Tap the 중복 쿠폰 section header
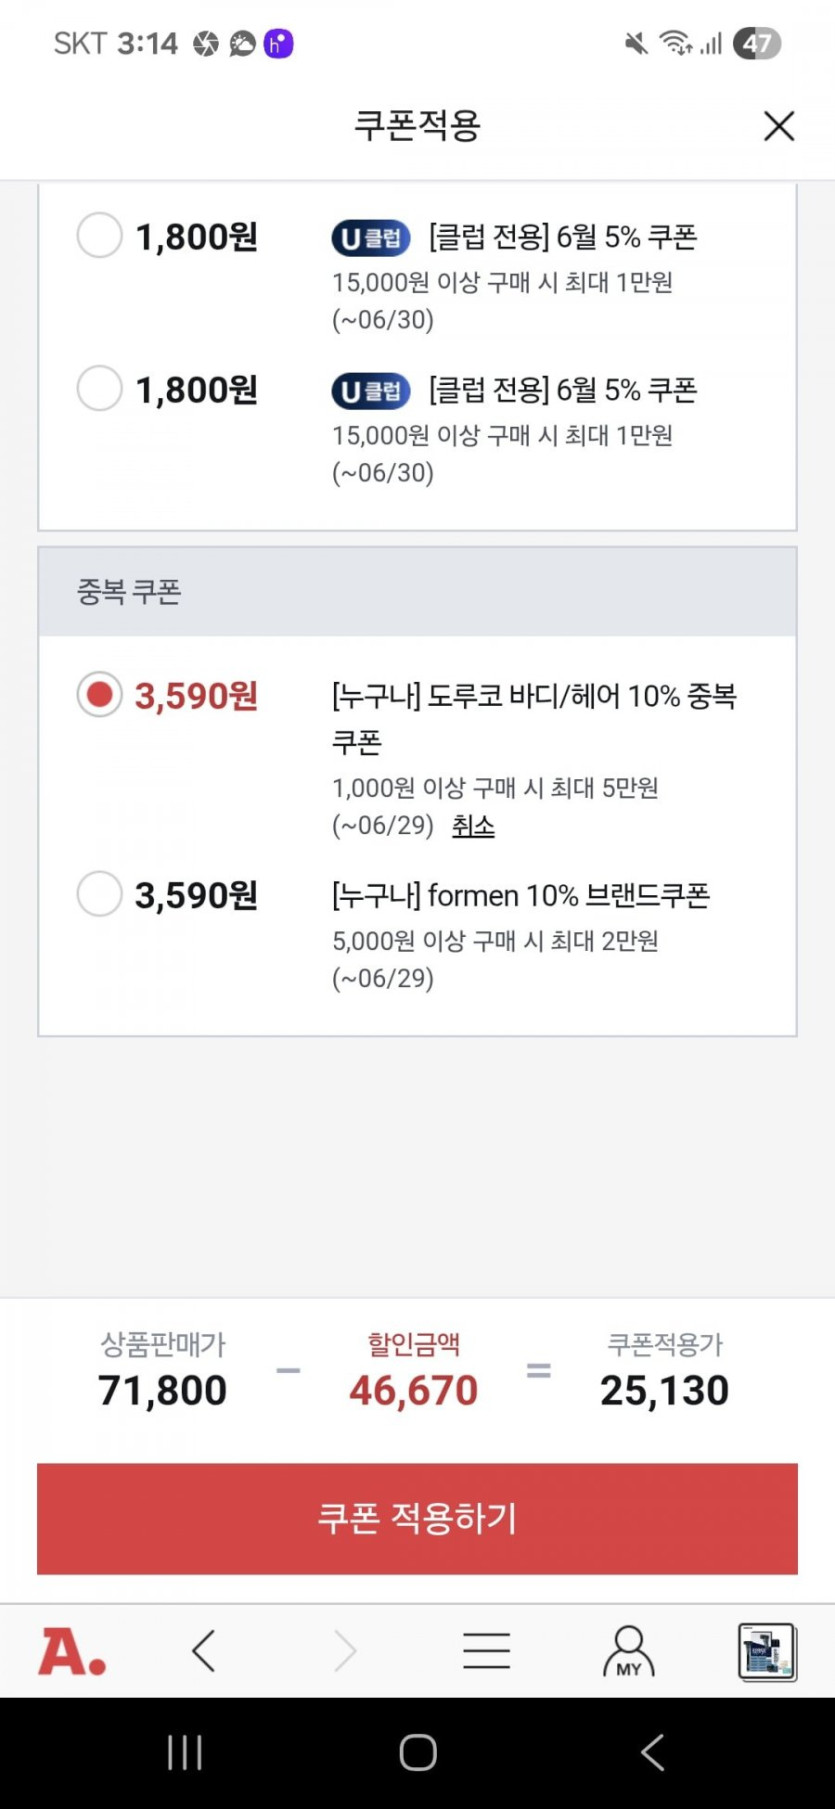The width and height of the screenshot is (835, 1809). (129, 592)
